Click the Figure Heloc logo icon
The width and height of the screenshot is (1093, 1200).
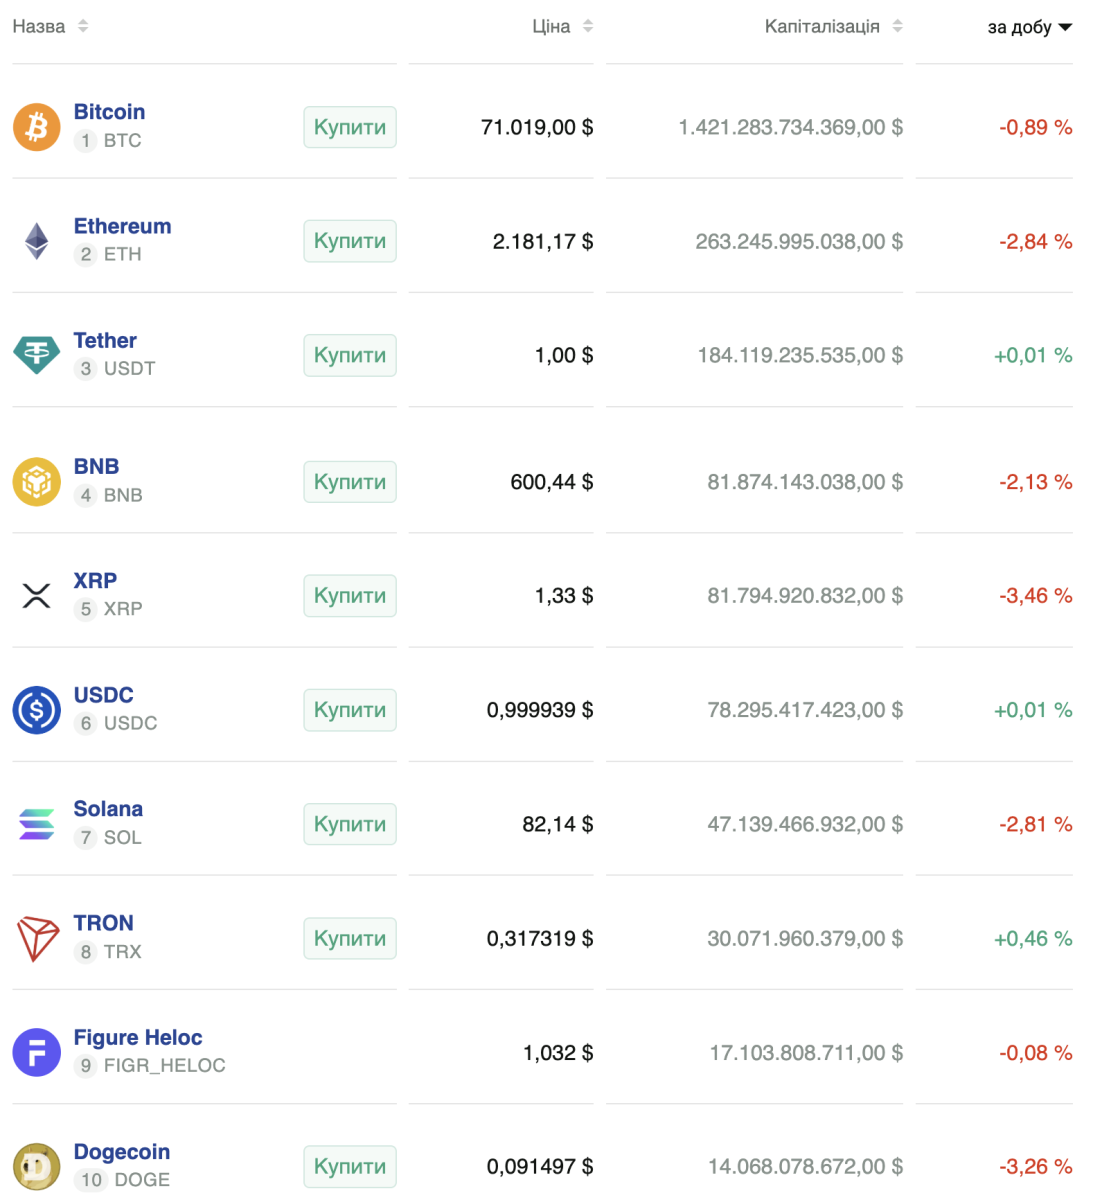coord(37,1053)
